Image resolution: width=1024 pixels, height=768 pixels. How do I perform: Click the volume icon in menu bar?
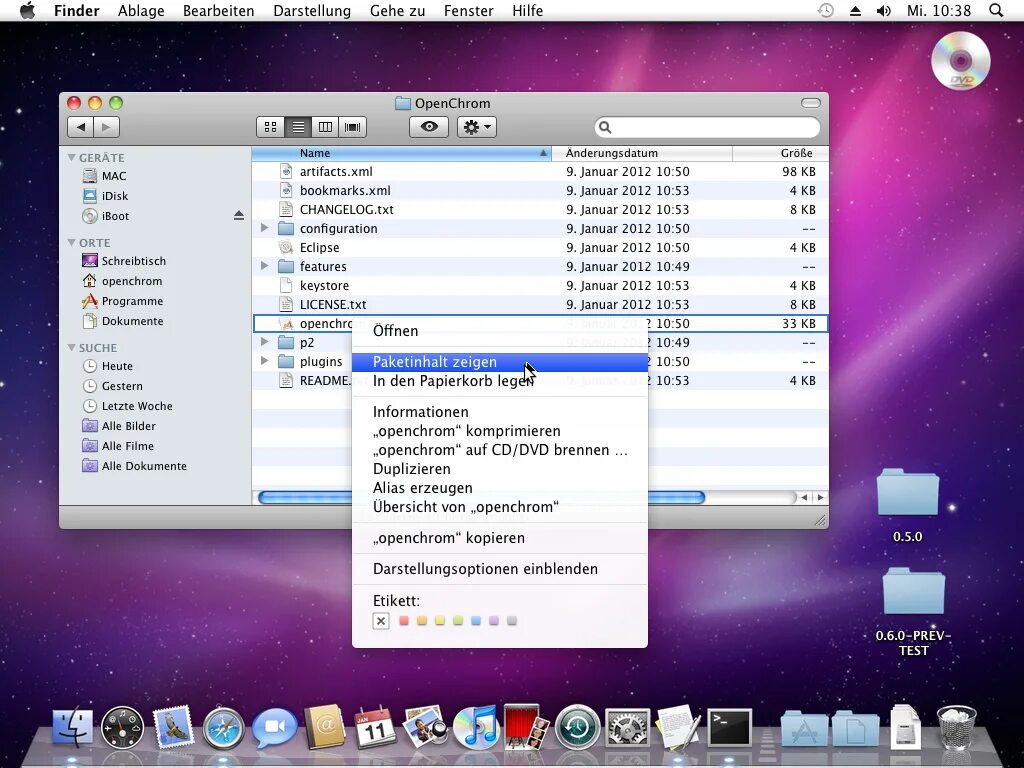[x=884, y=10]
